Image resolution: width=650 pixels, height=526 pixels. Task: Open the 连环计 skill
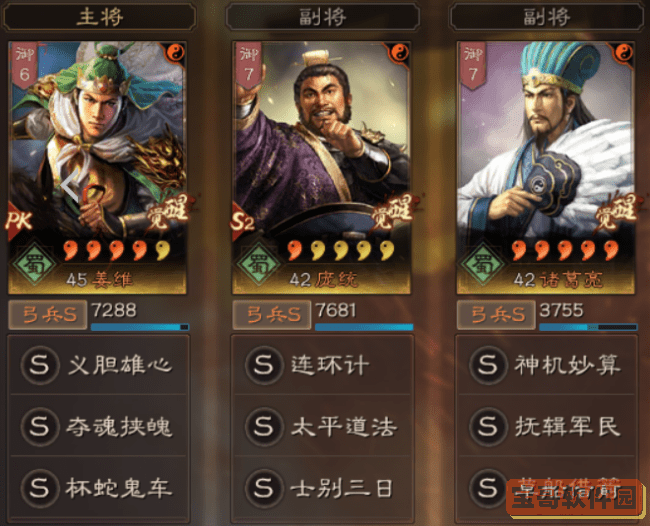pos(323,365)
